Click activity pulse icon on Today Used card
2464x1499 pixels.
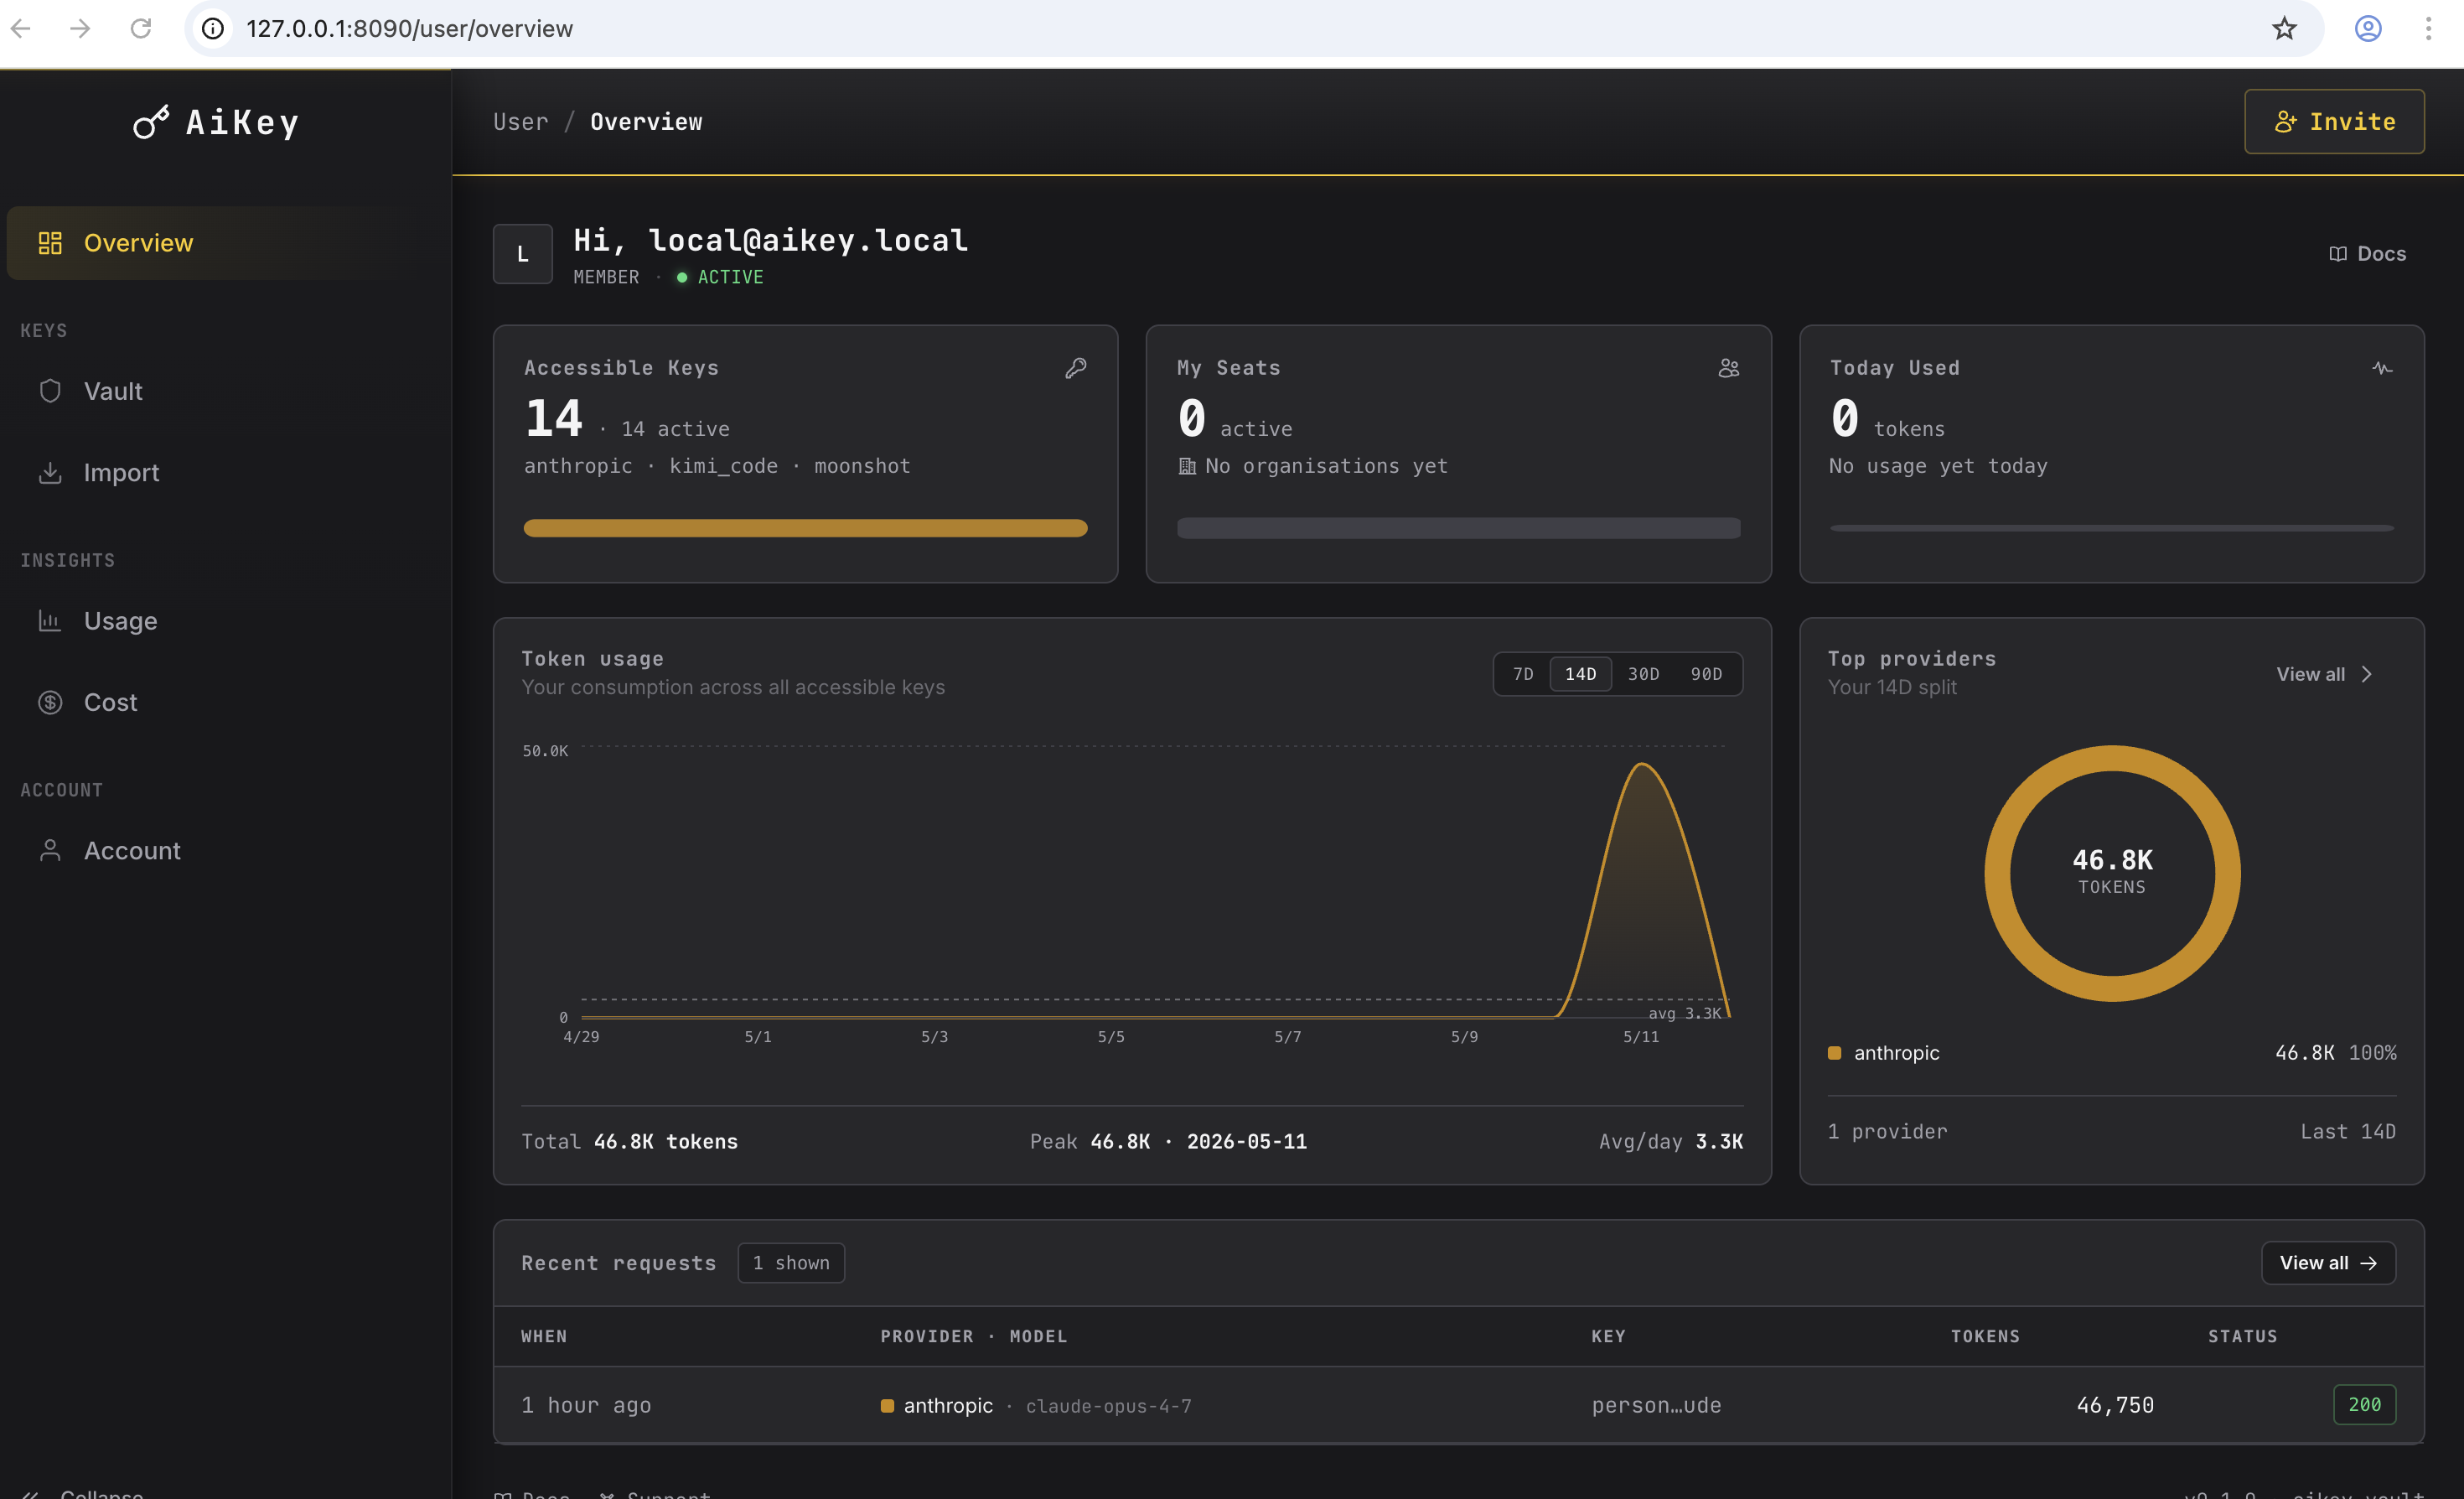2382,368
